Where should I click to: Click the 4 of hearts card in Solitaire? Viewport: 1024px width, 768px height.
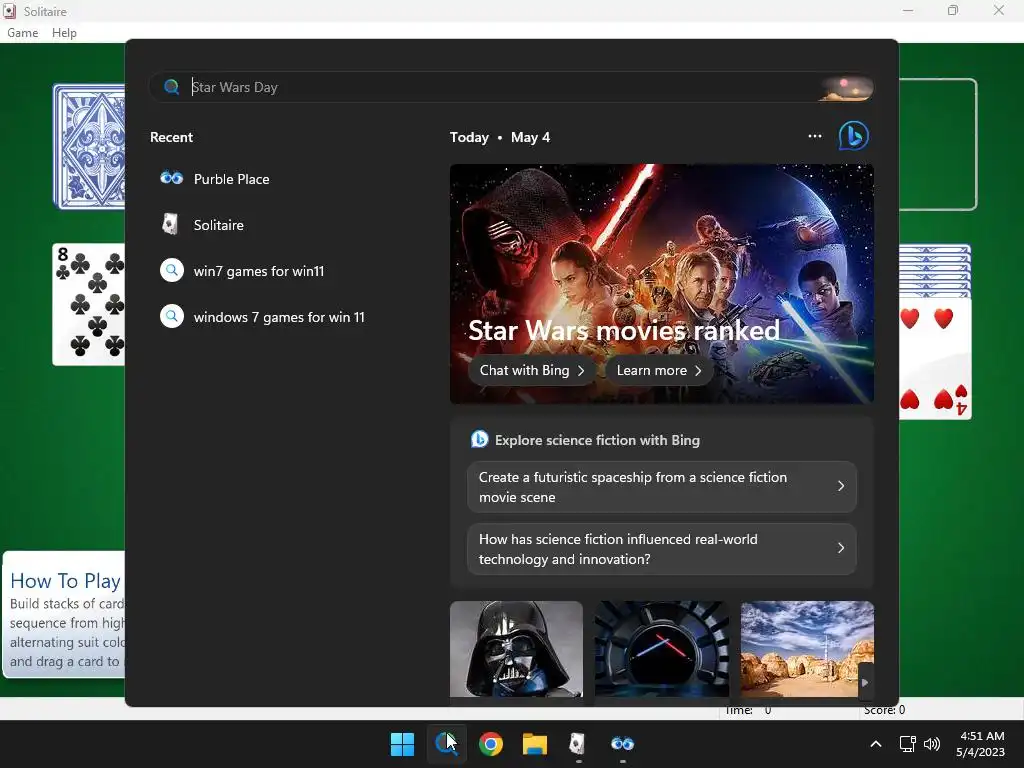point(935,358)
